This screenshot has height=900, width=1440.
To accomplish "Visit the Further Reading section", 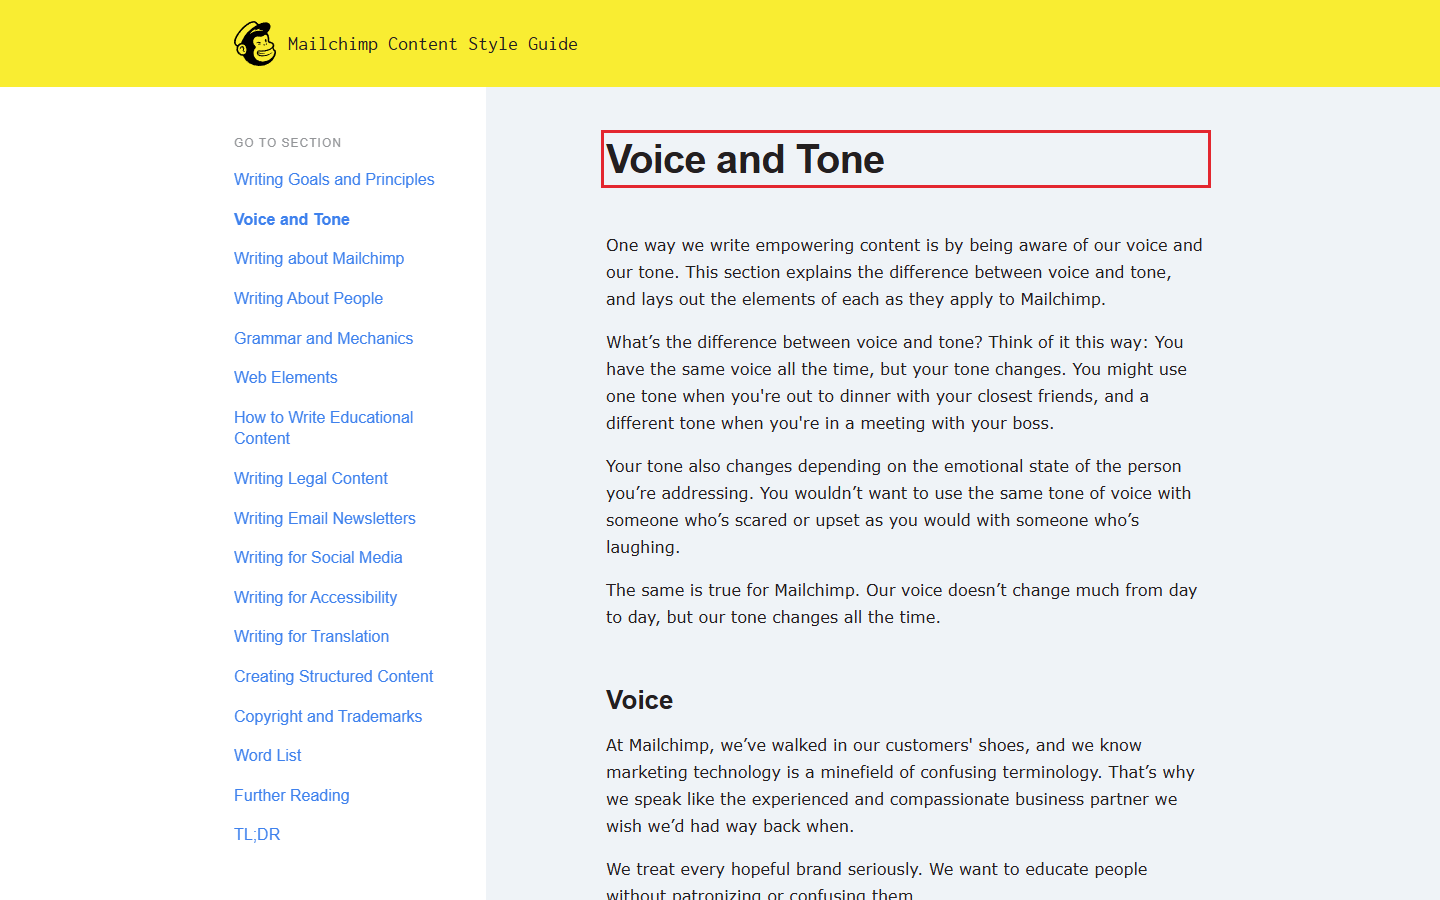I will (292, 795).
